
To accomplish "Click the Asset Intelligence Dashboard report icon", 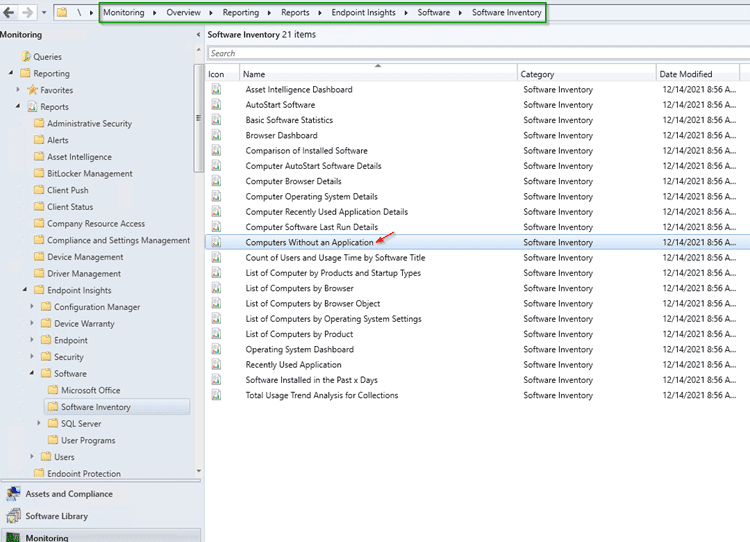I will pos(215,90).
